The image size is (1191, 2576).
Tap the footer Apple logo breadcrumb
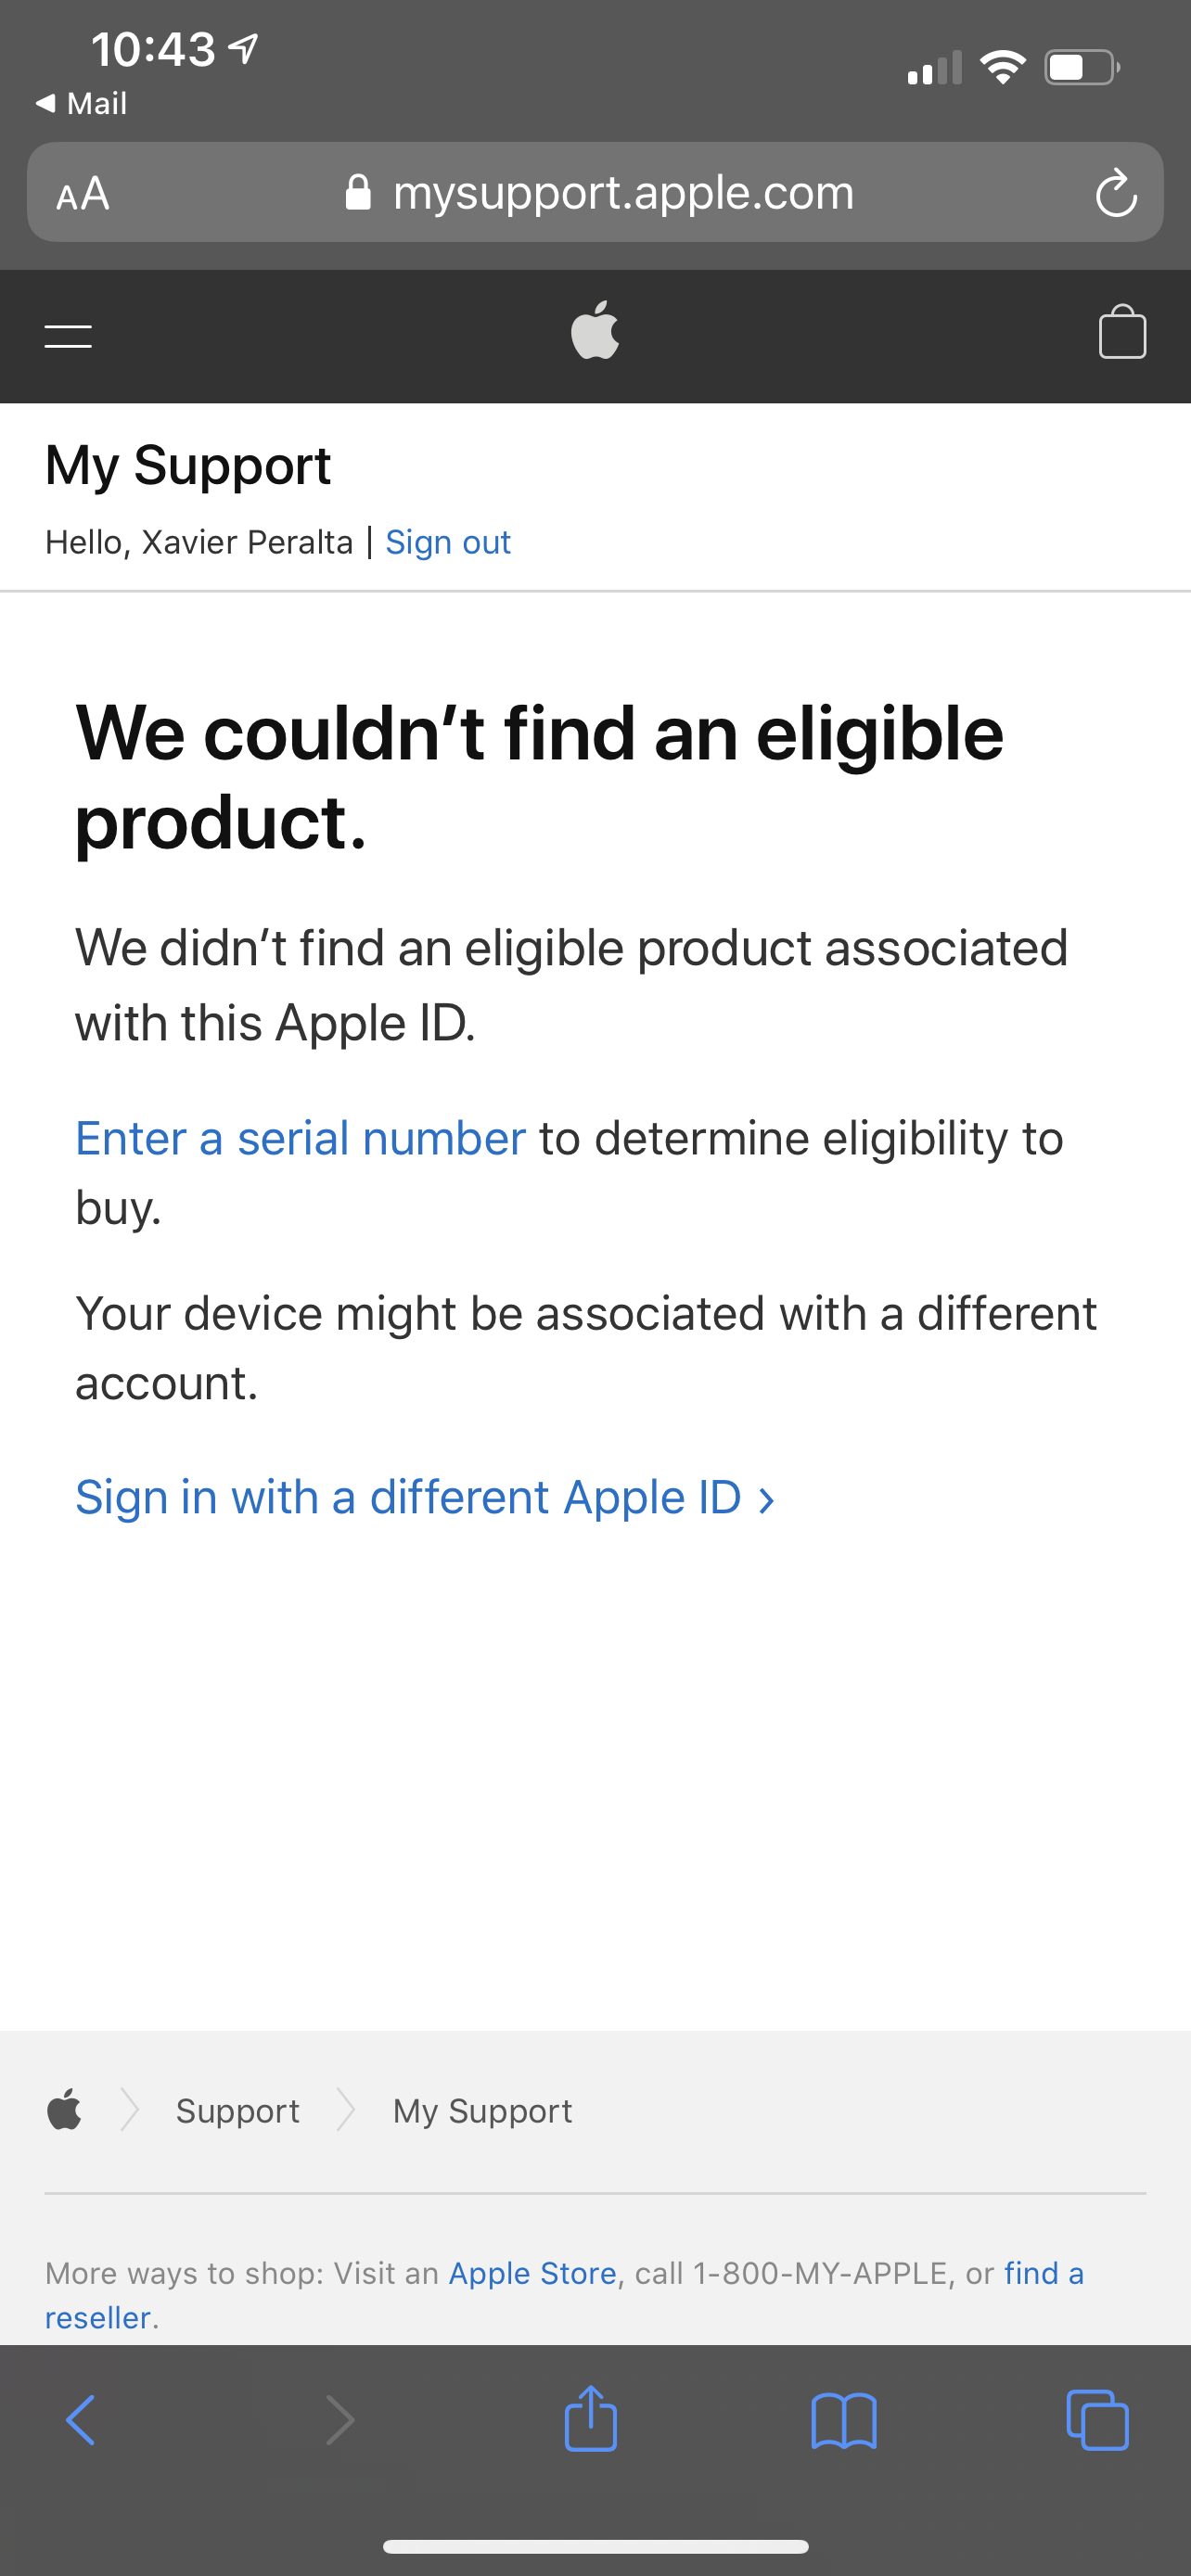tap(65, 2110)
